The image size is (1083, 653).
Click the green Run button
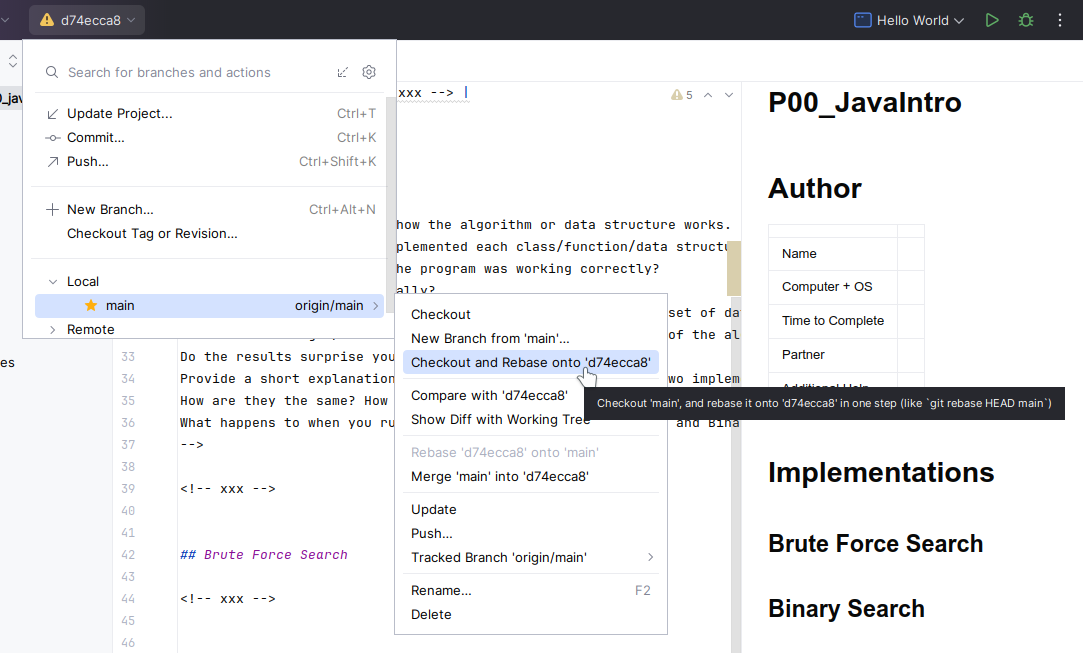(991, 20)
